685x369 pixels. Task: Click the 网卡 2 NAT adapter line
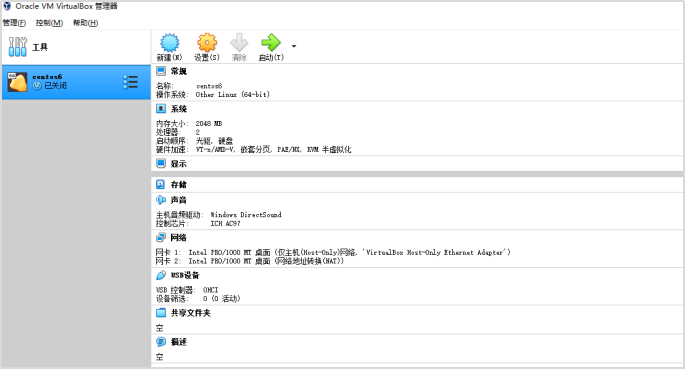pos(250,261)
